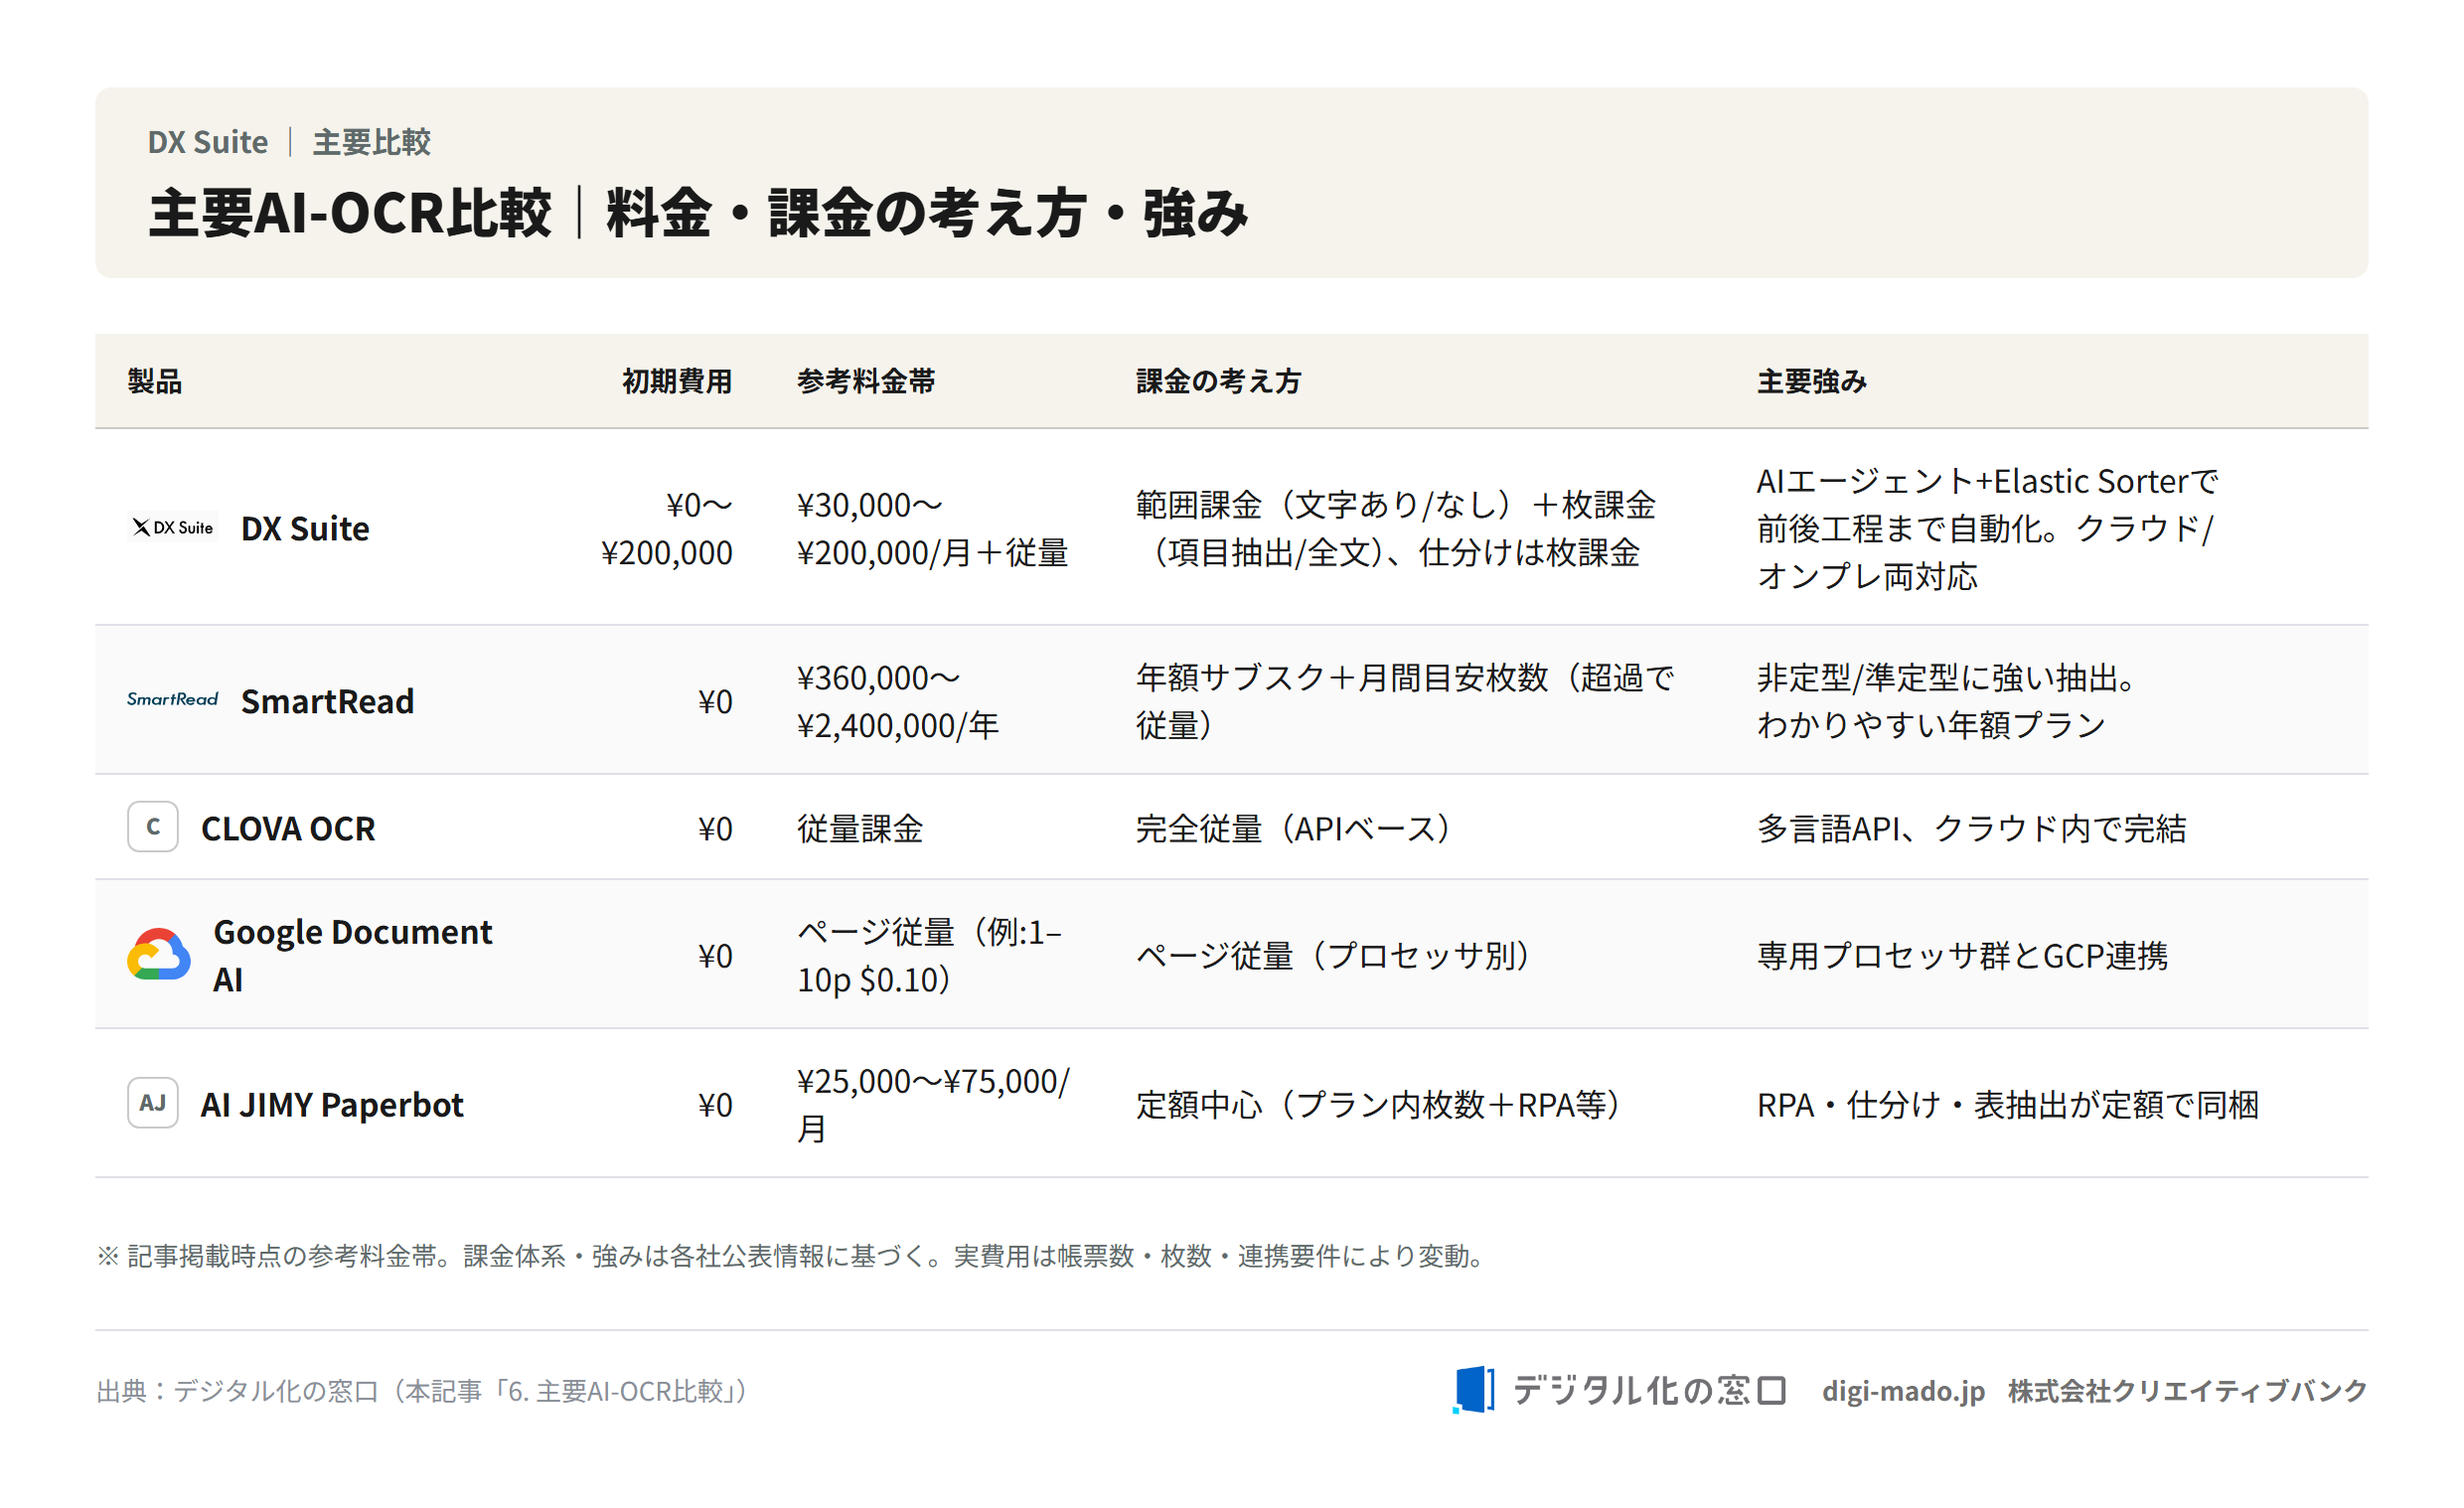Click the 完全従量（APIベース） cell
The height and width of the screenshot is (1508, 2464).
tap(1294, 828)
